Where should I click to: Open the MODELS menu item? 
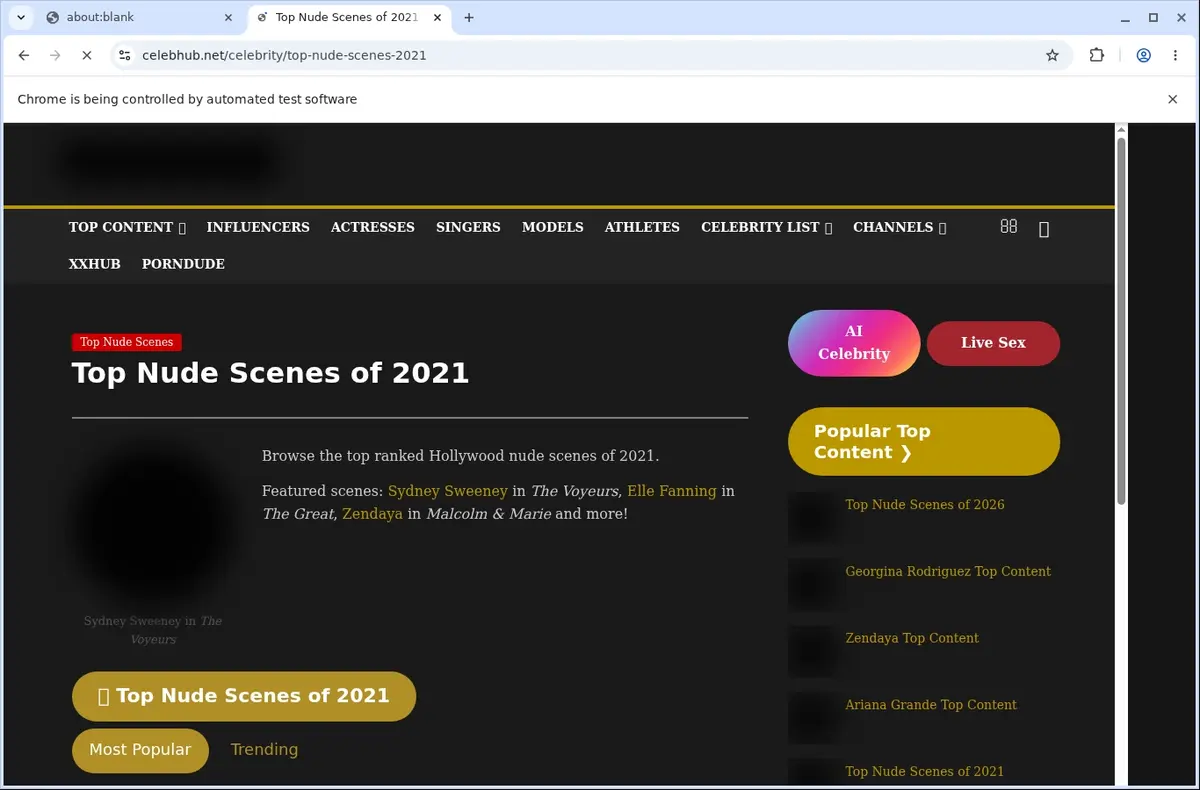click(x=553, y=227)
